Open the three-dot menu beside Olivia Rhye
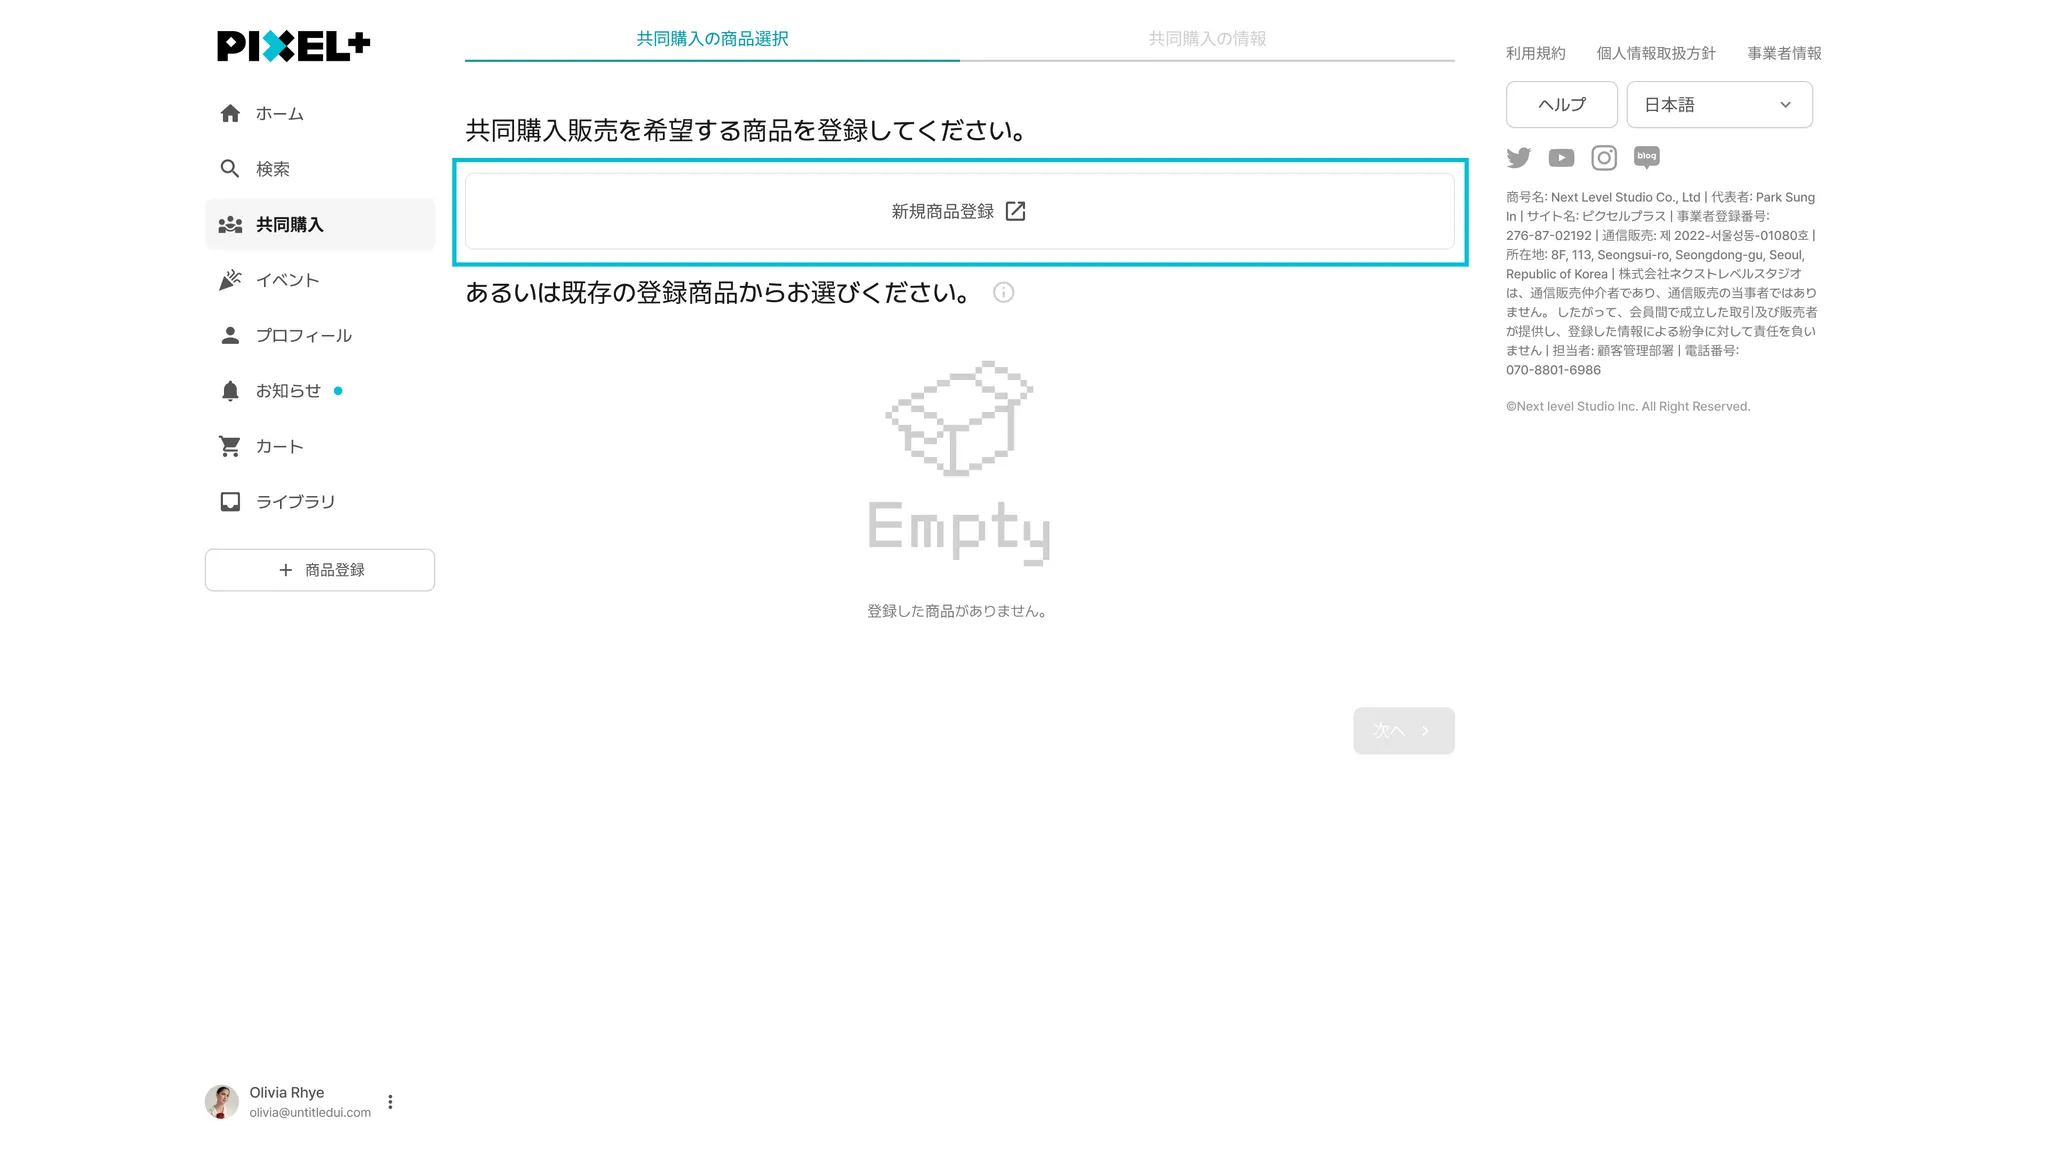The image size is (2048, 1152). (x=390, y=1102)
